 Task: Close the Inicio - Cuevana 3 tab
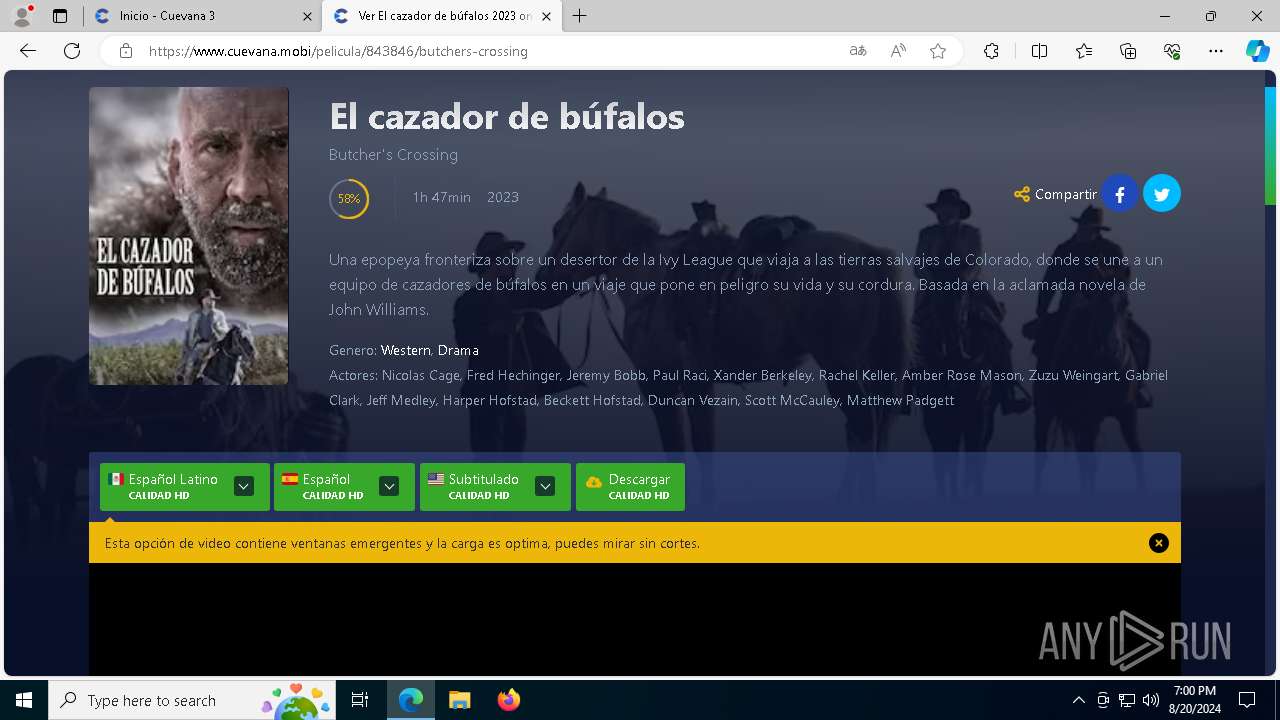pyautogui.click(x=307, y=16)
